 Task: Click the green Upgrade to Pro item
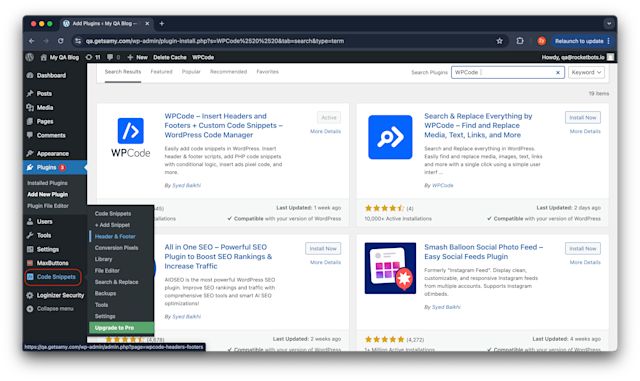point(121,328)
